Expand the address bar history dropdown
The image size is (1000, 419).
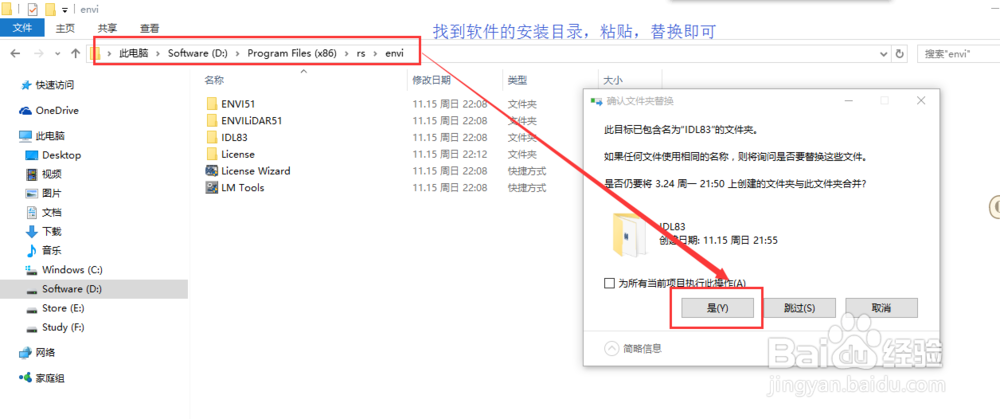pyautogui.click(x=883, y=54)
